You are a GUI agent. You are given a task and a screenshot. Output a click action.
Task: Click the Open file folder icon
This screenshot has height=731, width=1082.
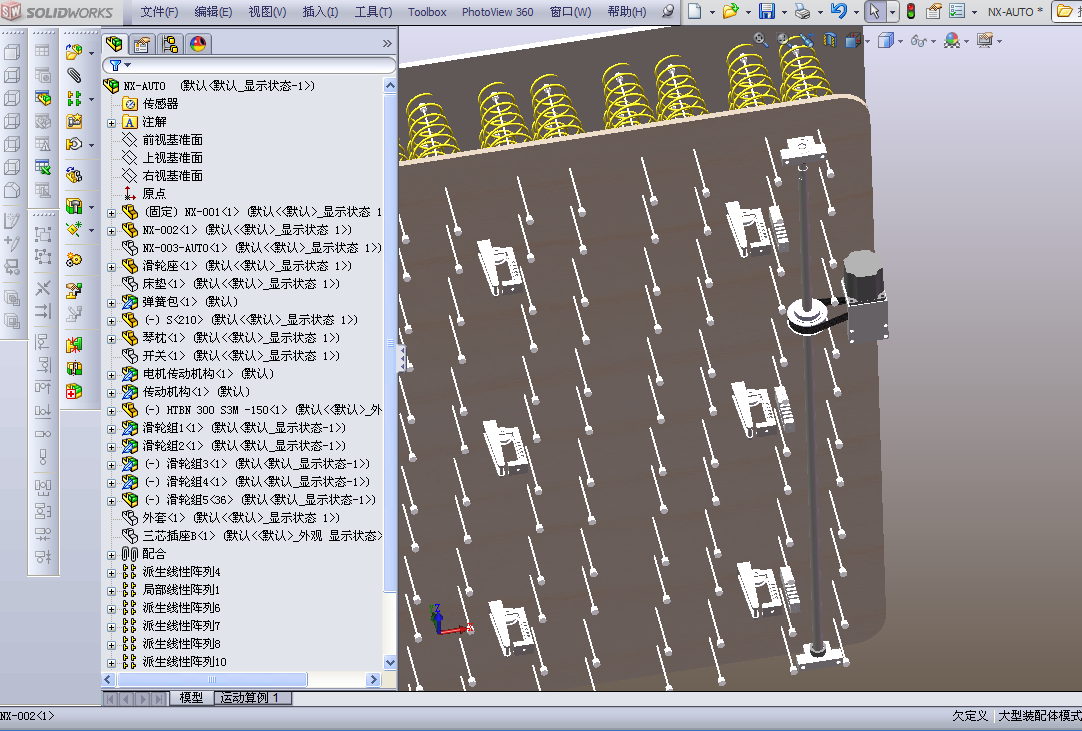click(x=730, y=11)
